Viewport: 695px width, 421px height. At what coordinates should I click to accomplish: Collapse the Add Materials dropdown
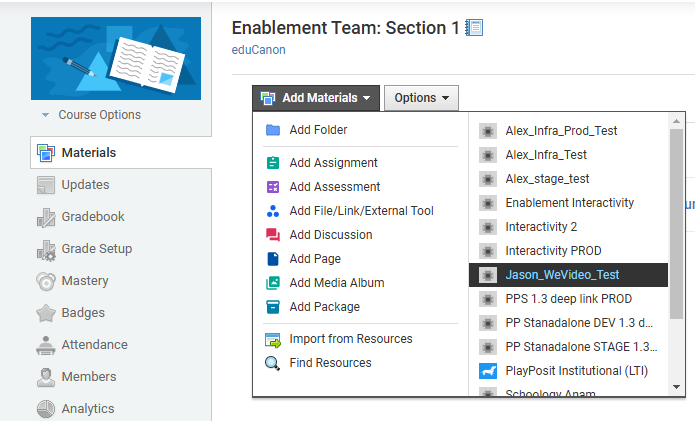(x=316, y=98)
